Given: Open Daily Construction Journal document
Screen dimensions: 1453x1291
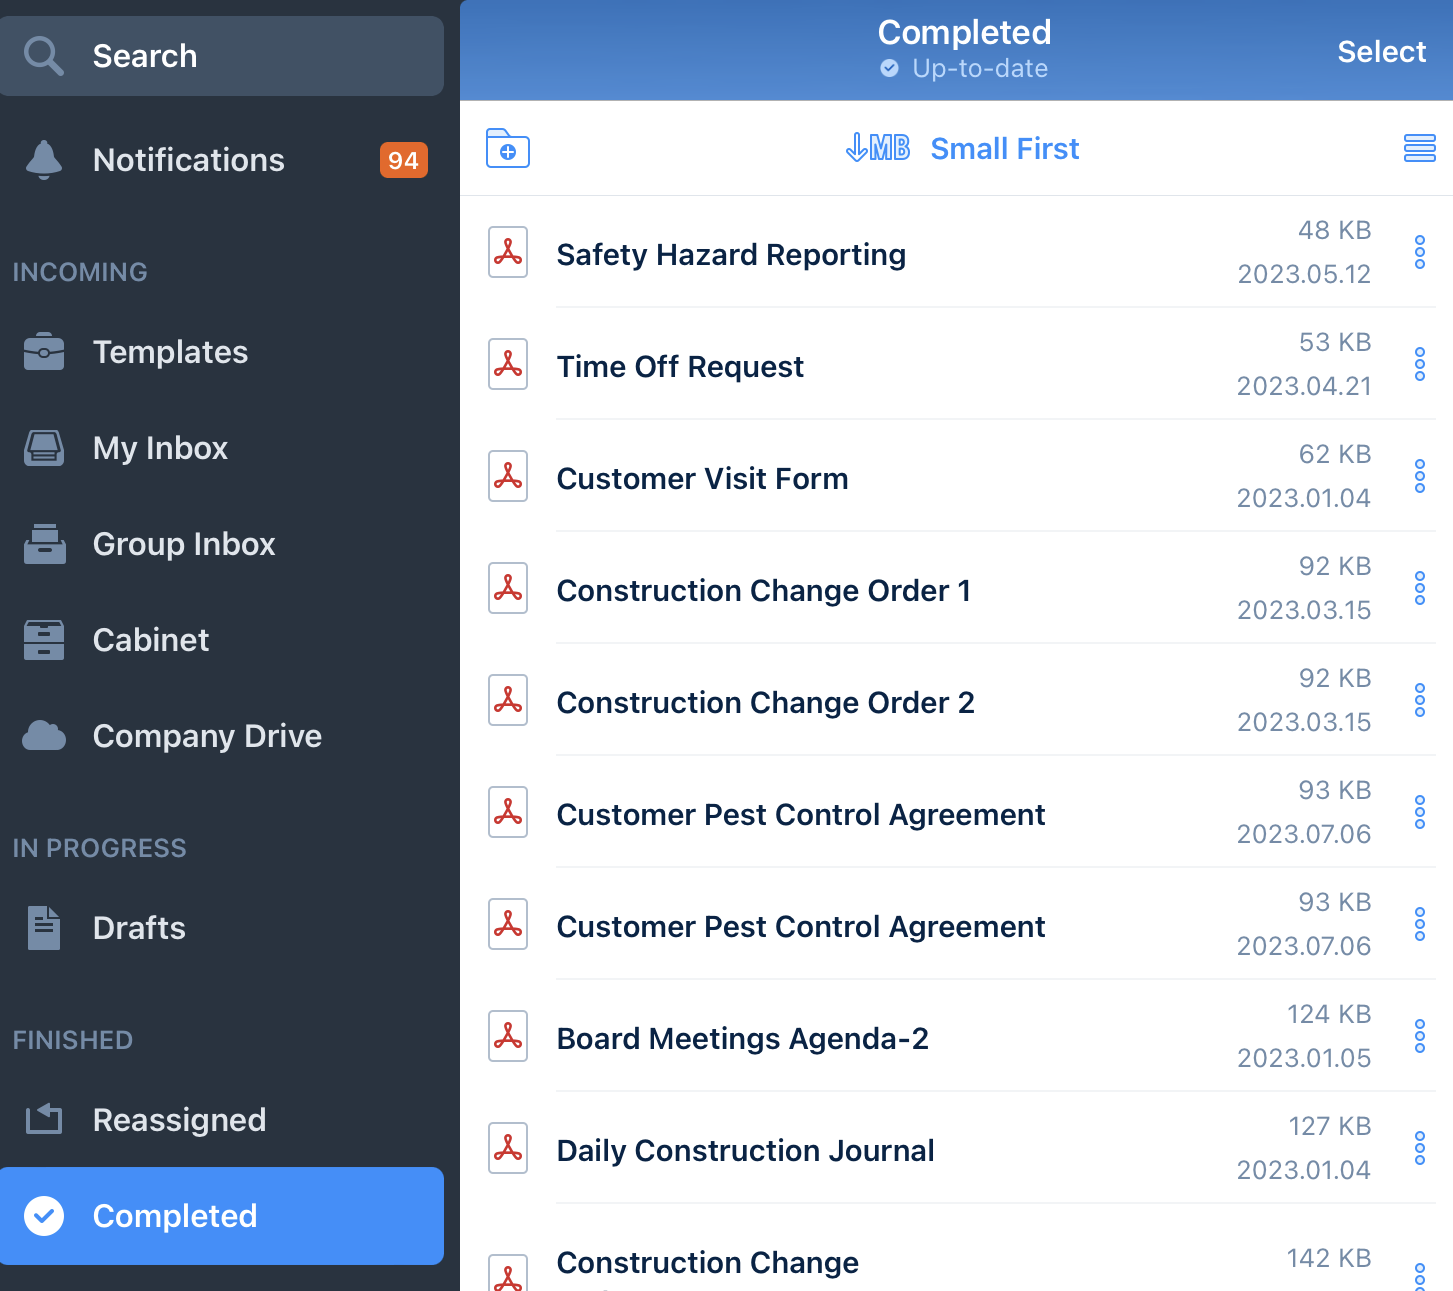Looking at the screenshot, I should click(x=745, y=1150).
